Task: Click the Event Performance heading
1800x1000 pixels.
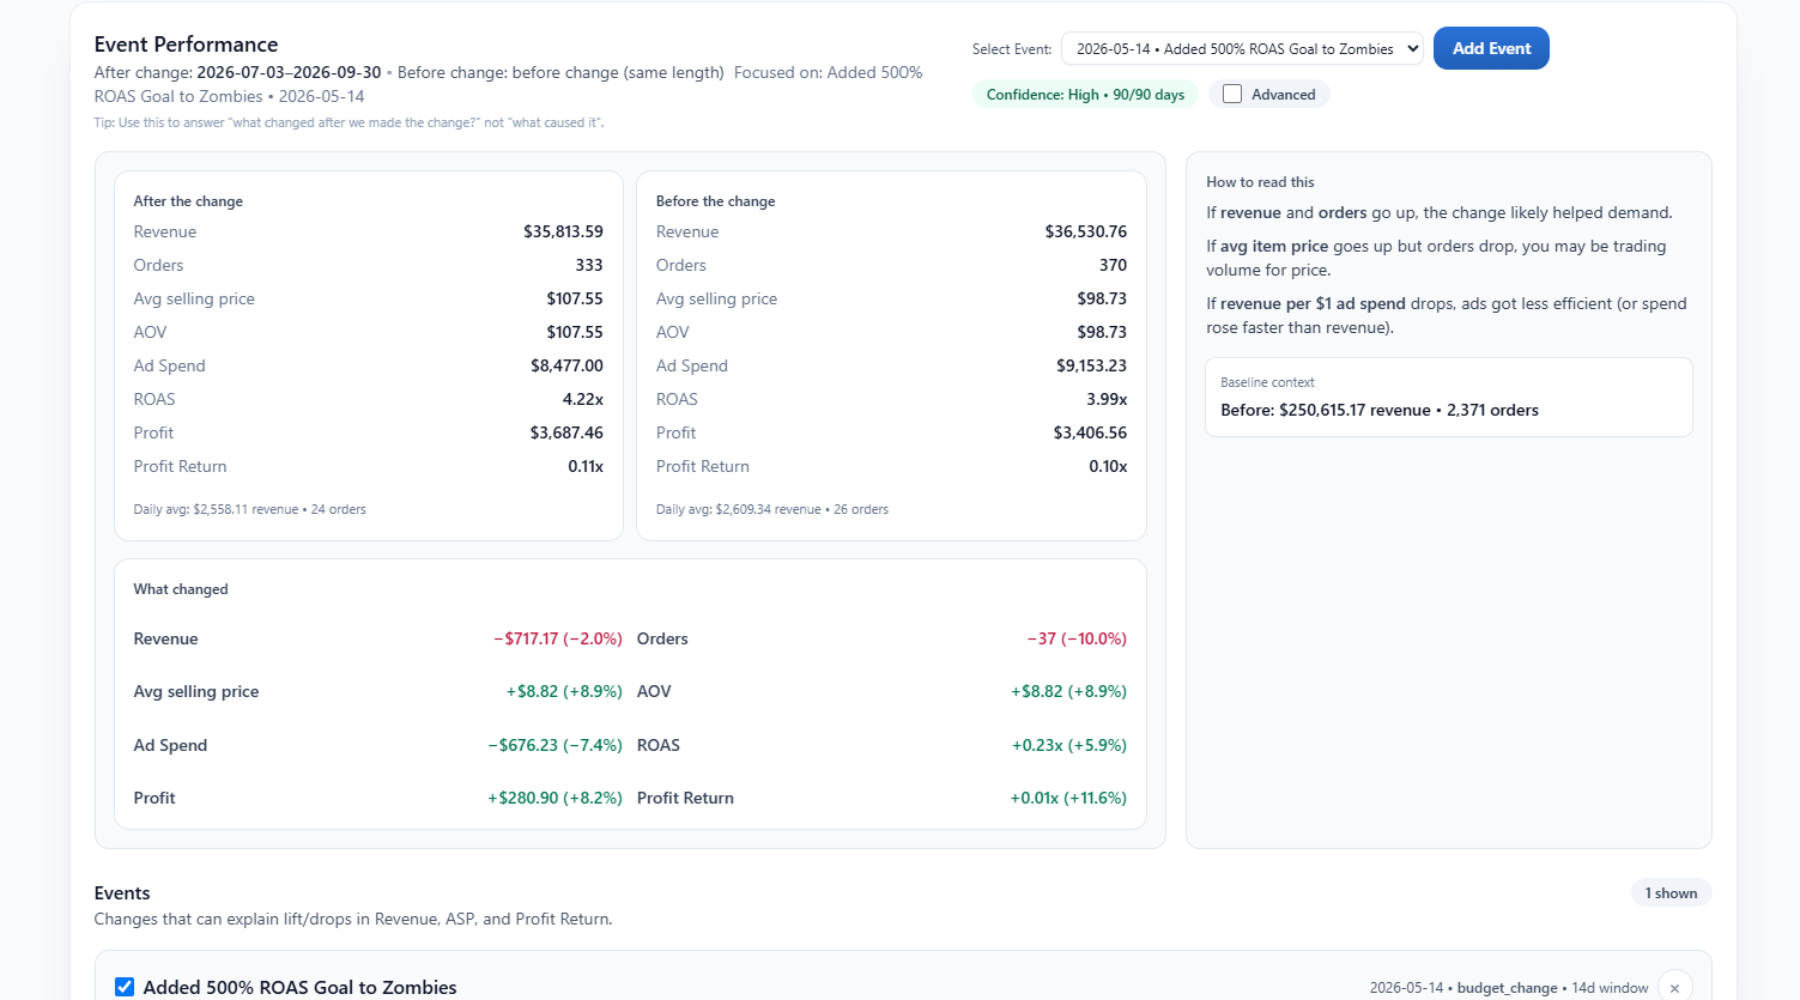Action: coord(186,44)
